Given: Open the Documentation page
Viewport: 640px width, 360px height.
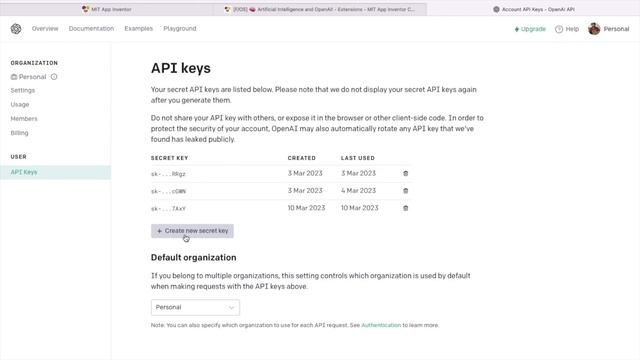Looking at the screenshot, I should pyautogui.click(x=91, y=29).
